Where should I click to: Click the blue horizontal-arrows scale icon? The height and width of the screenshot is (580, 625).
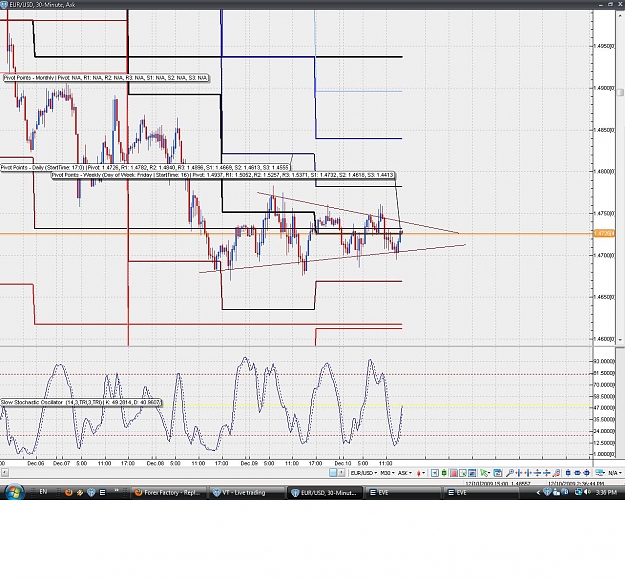click(578, 473)
